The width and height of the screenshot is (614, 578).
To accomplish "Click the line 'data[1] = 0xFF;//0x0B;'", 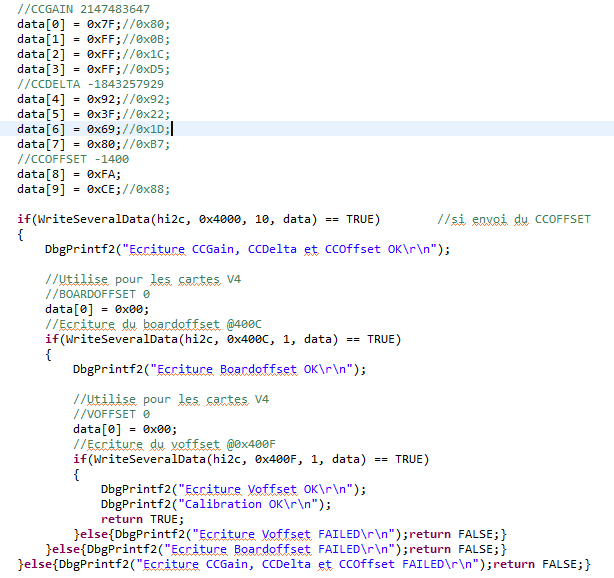I will (x=93, y=39).
